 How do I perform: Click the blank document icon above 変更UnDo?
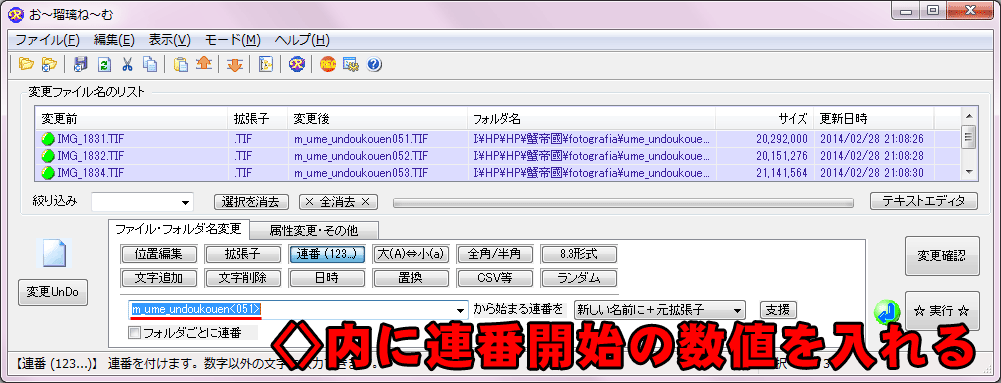click(x=54, y=253)
